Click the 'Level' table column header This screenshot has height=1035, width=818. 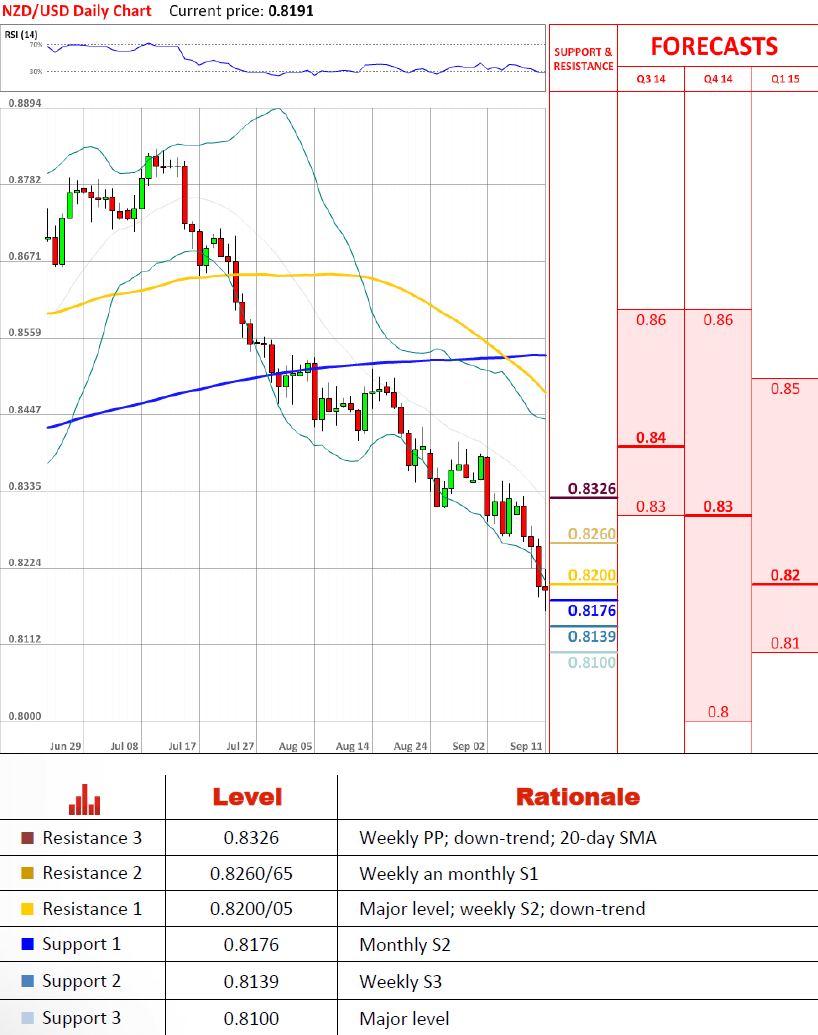point(248,797)
